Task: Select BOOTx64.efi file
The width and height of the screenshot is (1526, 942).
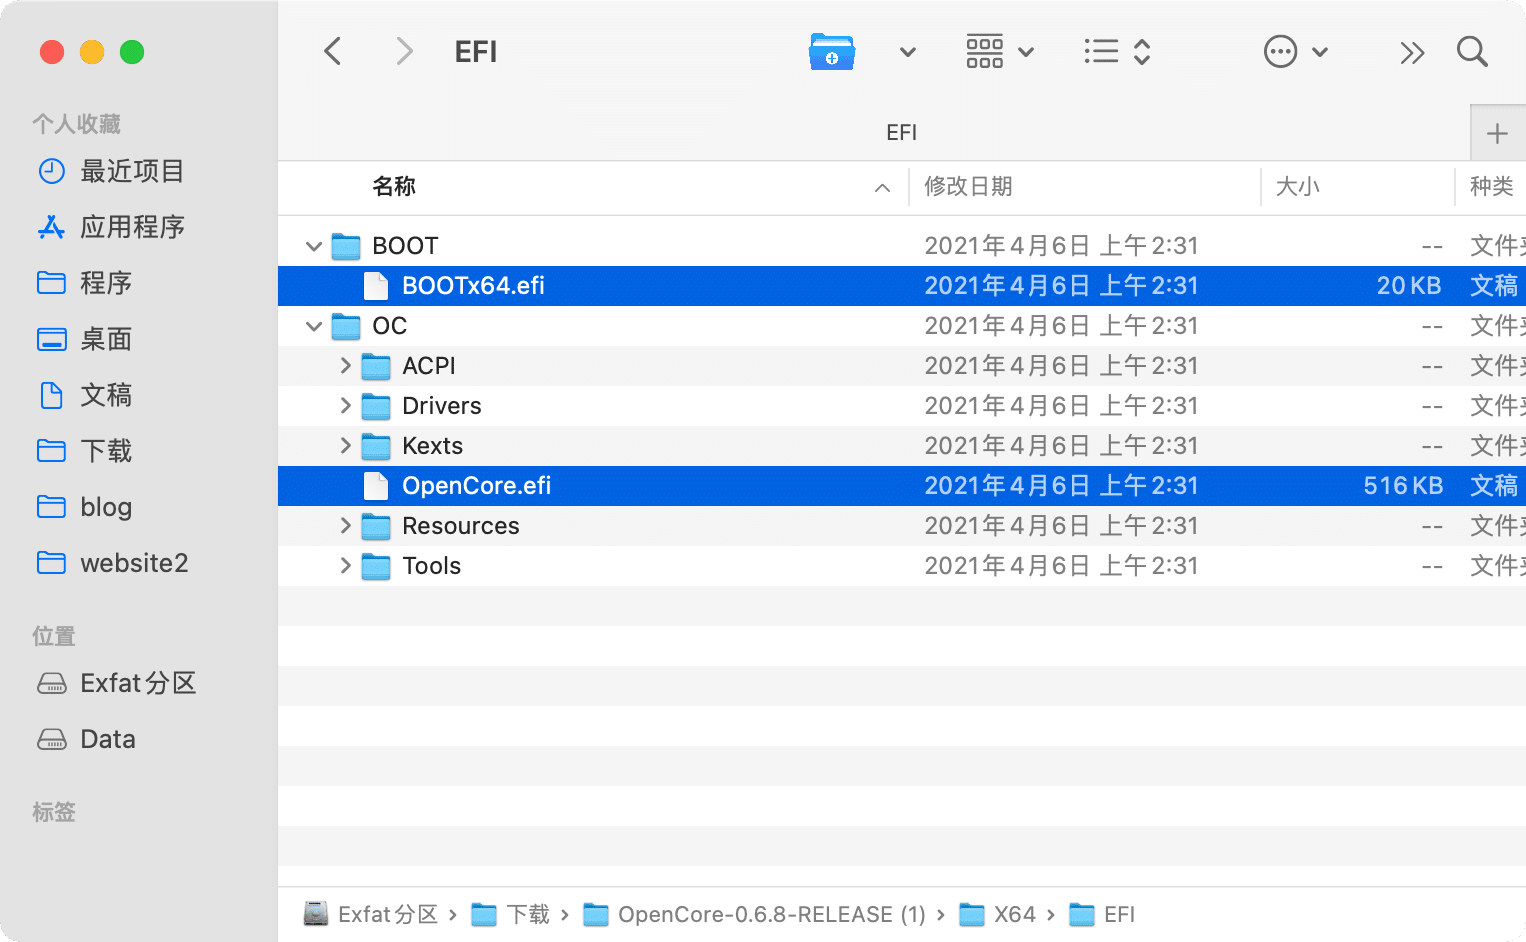Action: 902,286
